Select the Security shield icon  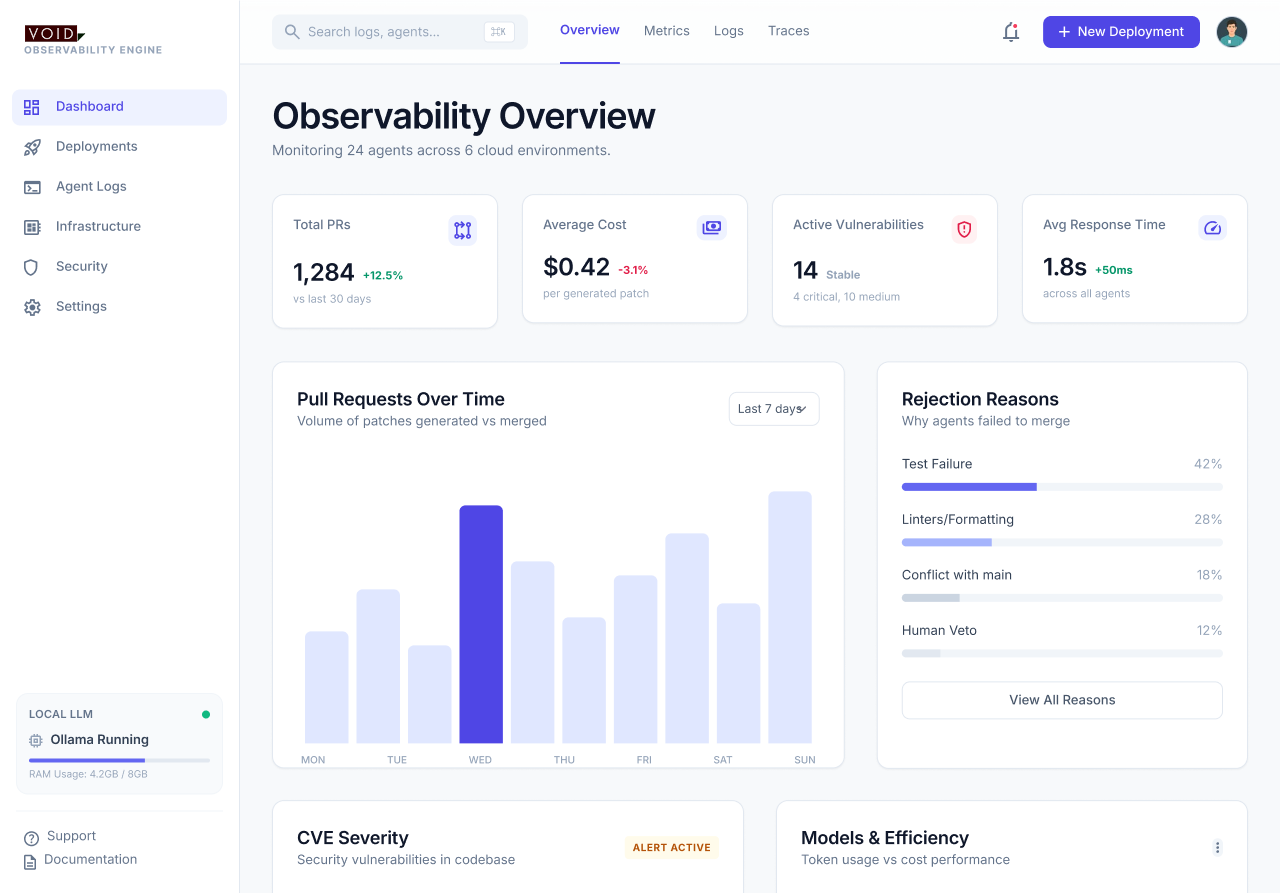(x=32, y=266)
